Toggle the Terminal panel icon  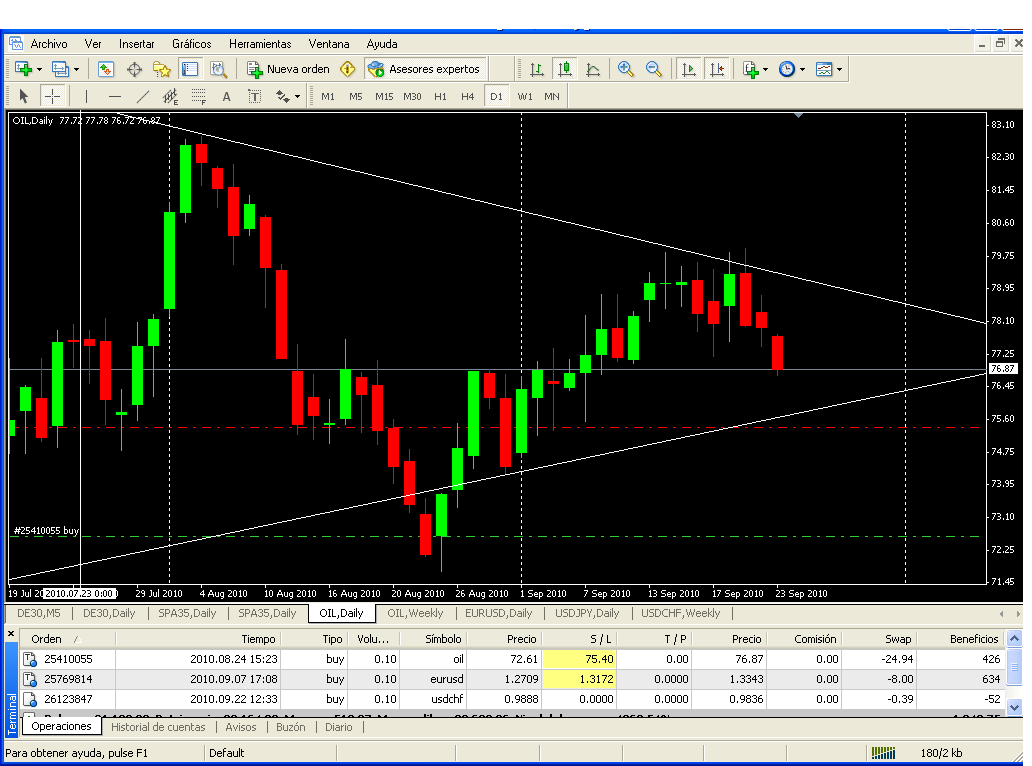tap(190, 69)
